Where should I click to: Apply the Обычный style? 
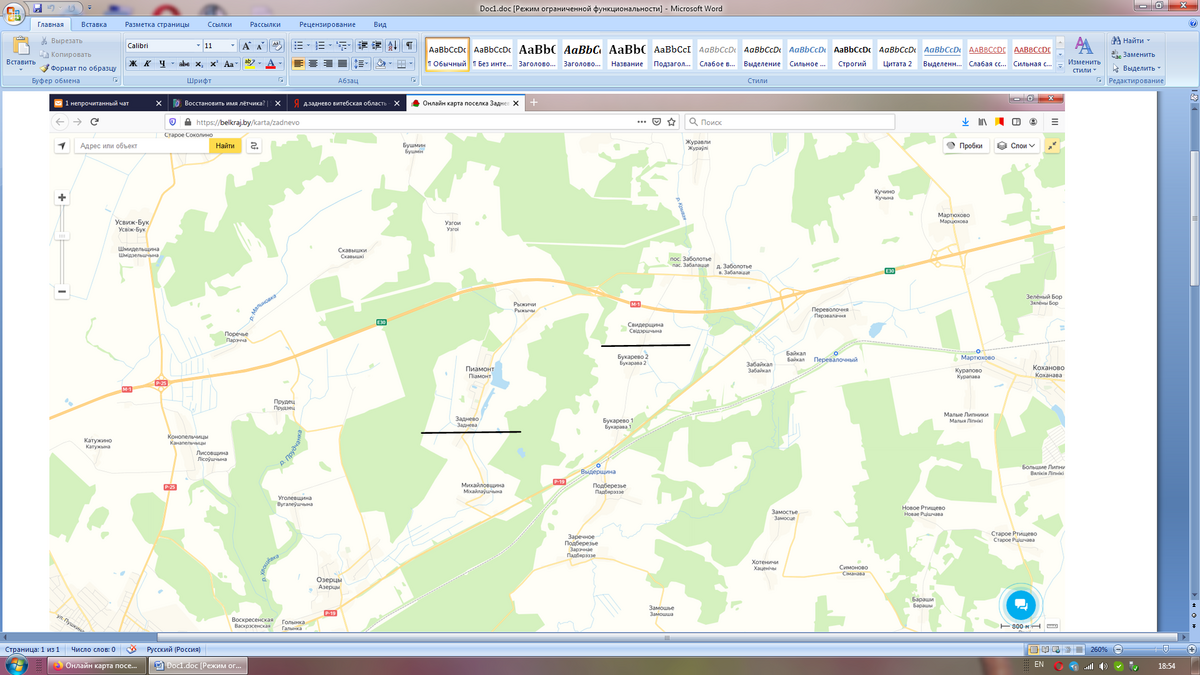[447, 54]
